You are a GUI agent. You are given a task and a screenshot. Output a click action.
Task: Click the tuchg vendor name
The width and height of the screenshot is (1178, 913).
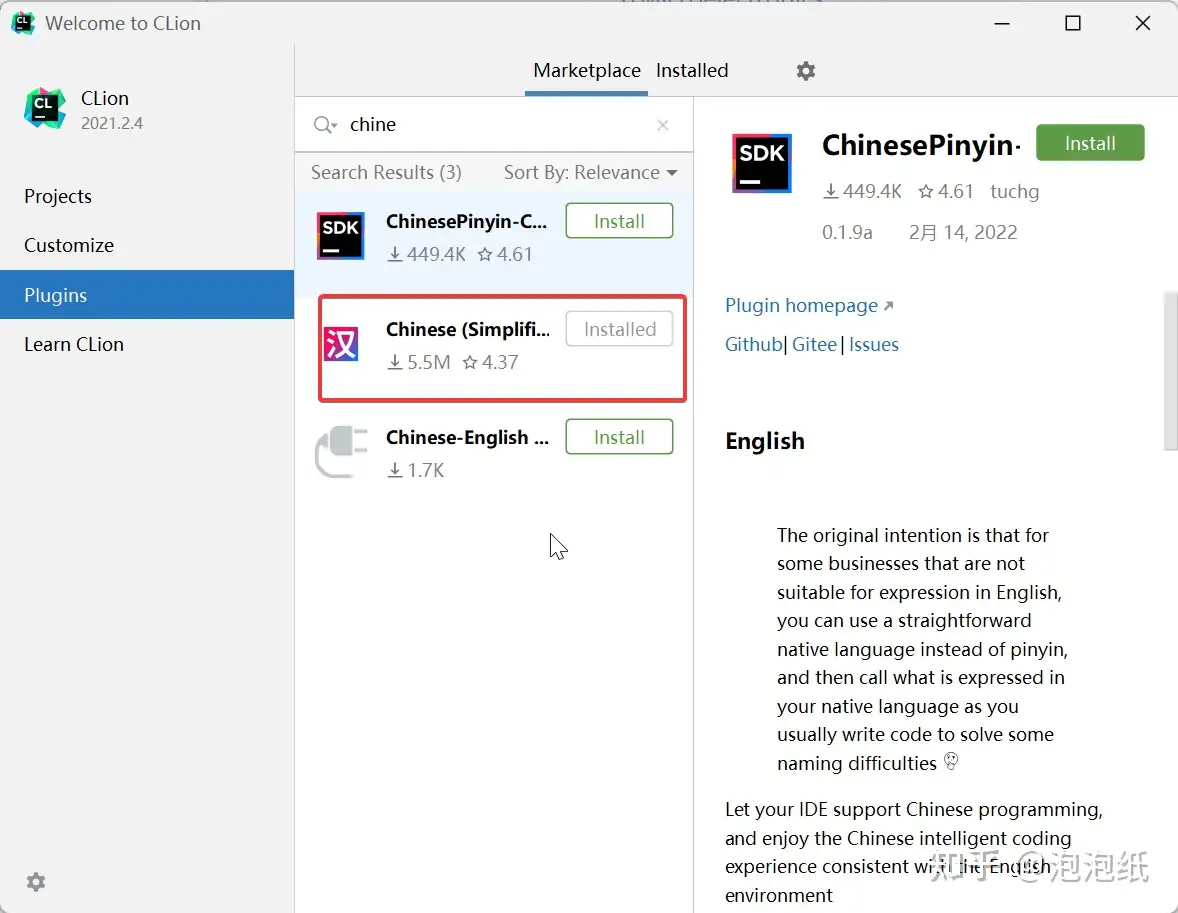point(1014,192)
